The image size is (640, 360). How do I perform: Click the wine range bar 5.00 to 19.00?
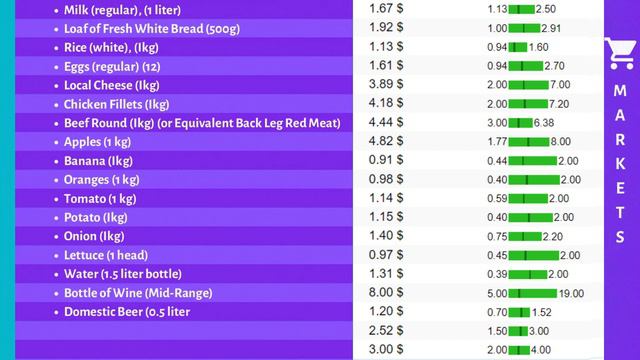click(x=533, y=293)
